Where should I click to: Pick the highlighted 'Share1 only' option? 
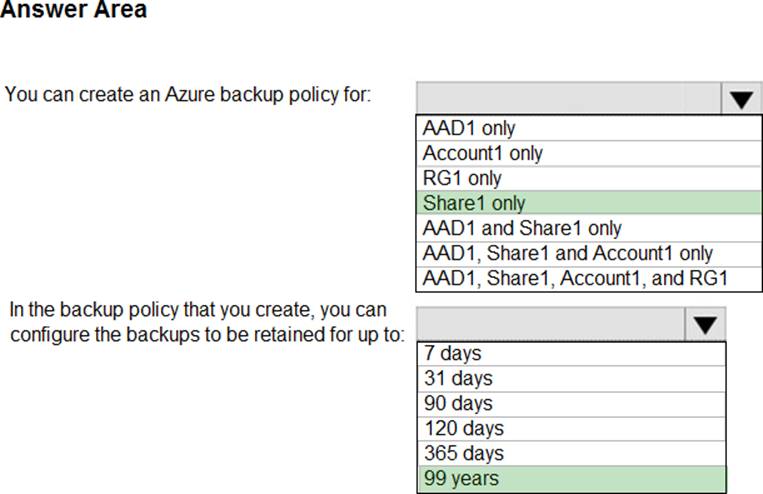click(x=474, y=203)
